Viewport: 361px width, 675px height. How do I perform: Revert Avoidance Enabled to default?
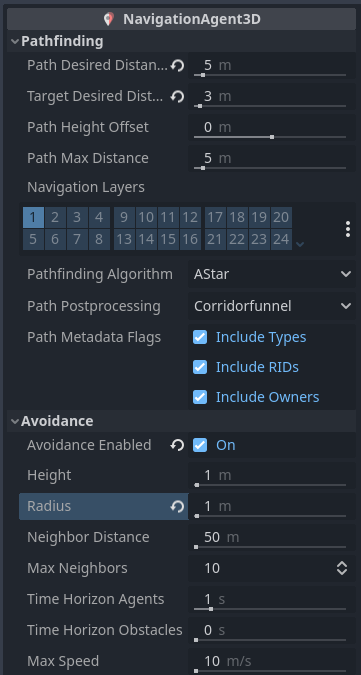pos(177,445)
